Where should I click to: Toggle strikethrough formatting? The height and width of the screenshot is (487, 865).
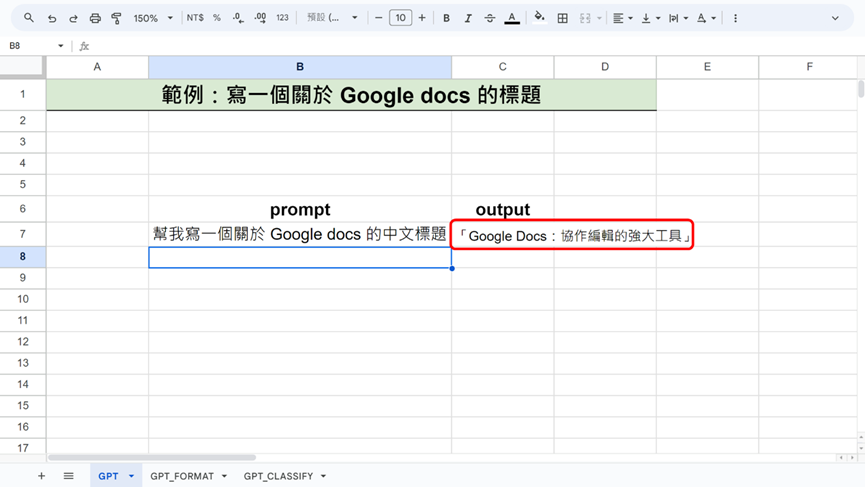point(490,18)
